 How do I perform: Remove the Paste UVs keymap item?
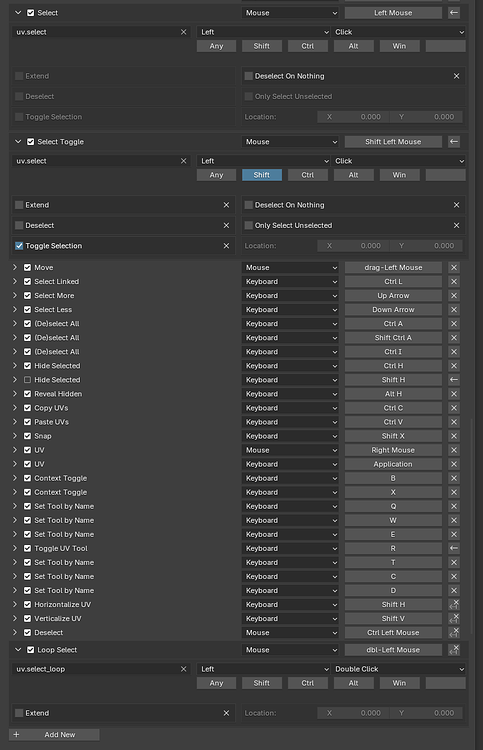(454, 422)
